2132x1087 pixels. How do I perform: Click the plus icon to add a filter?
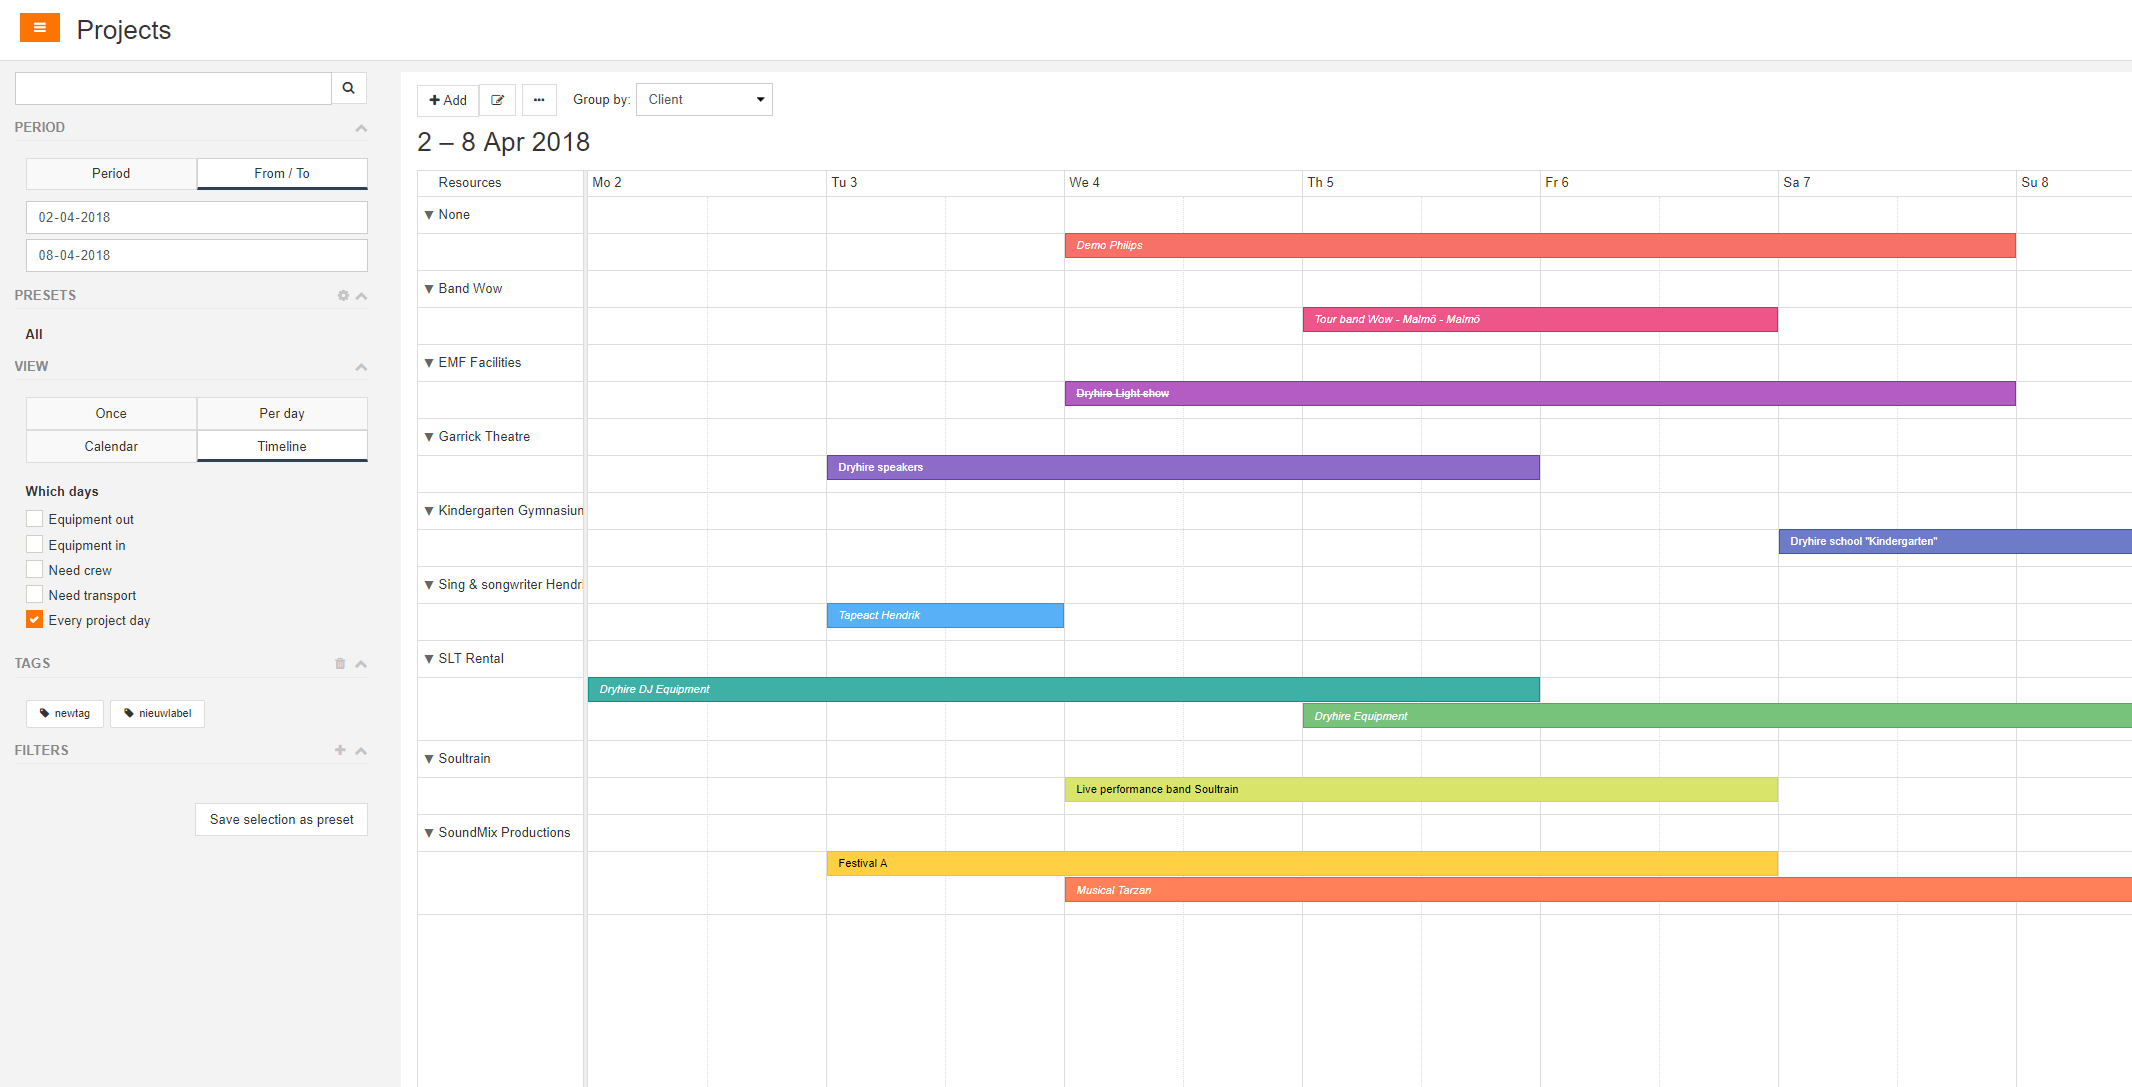[339, 750]
